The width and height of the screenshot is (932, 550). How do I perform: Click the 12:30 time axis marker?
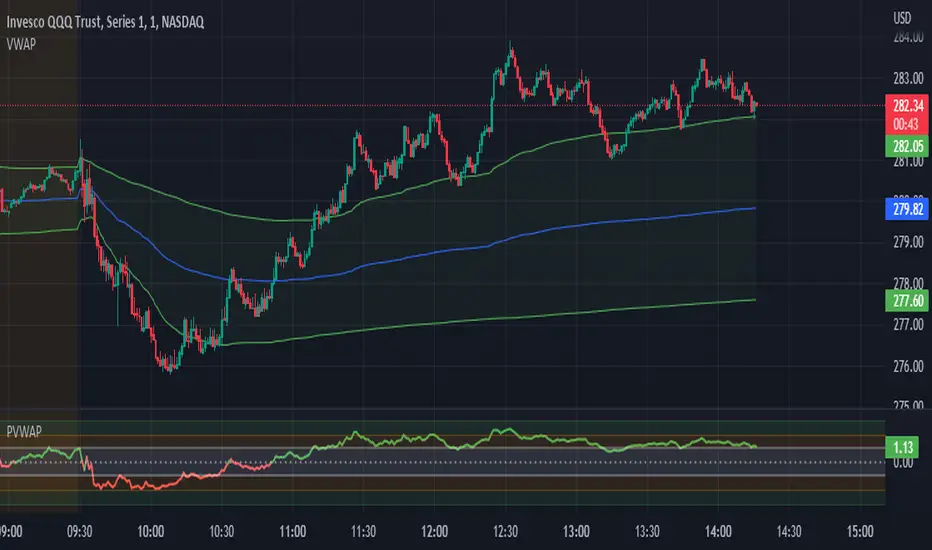click(x=505, y=531)
